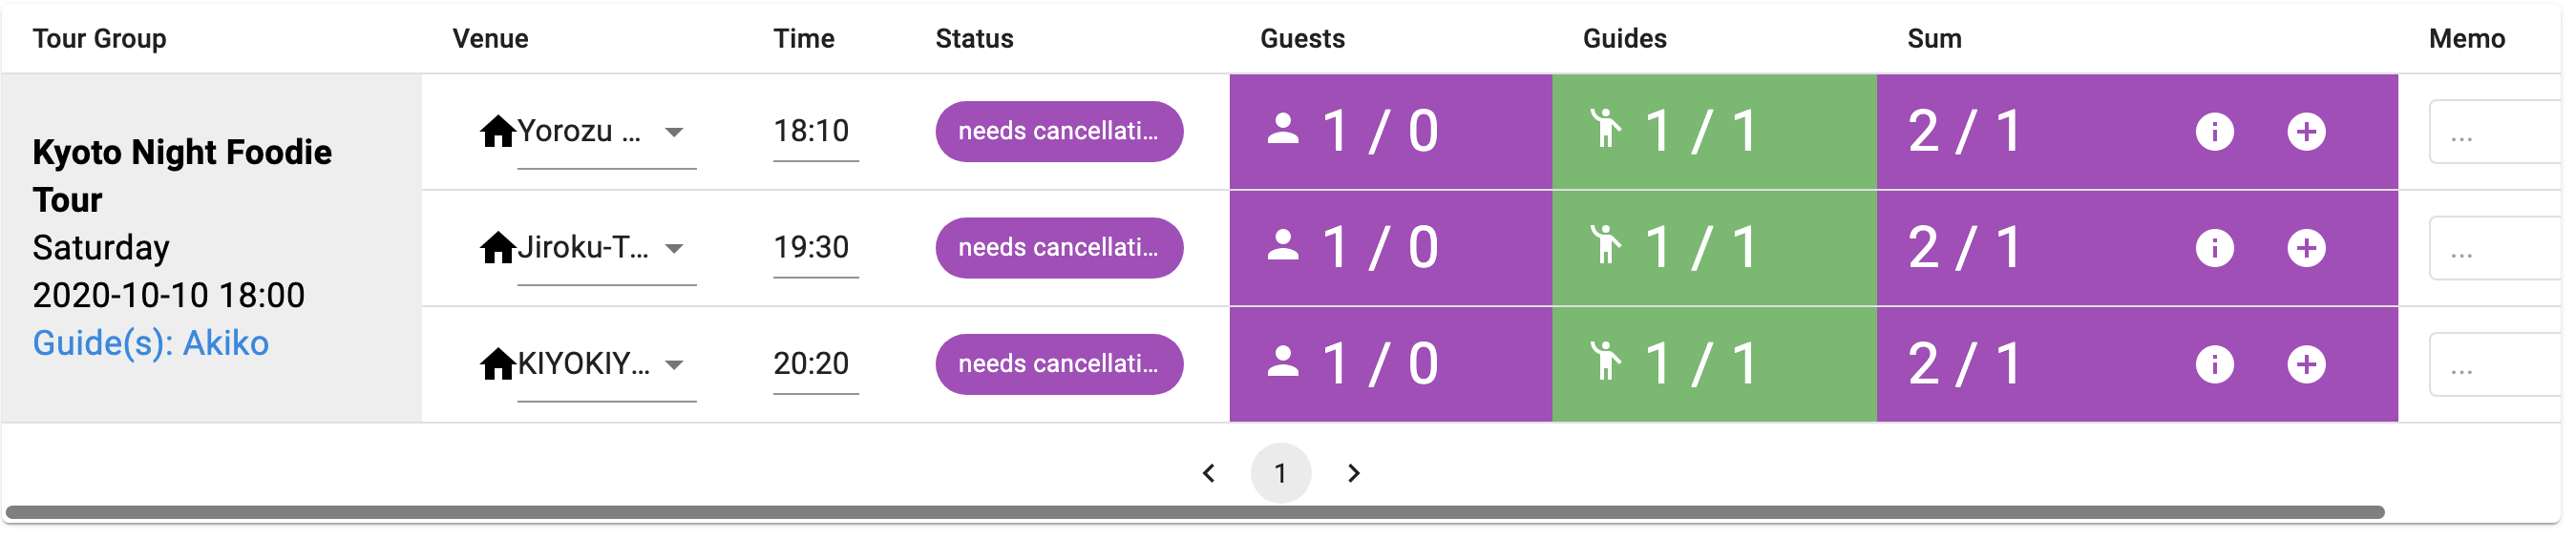This screenshot has width=2576, height=538.
Task: Show info for the 20:20 row
Action: pos(2213,365)
